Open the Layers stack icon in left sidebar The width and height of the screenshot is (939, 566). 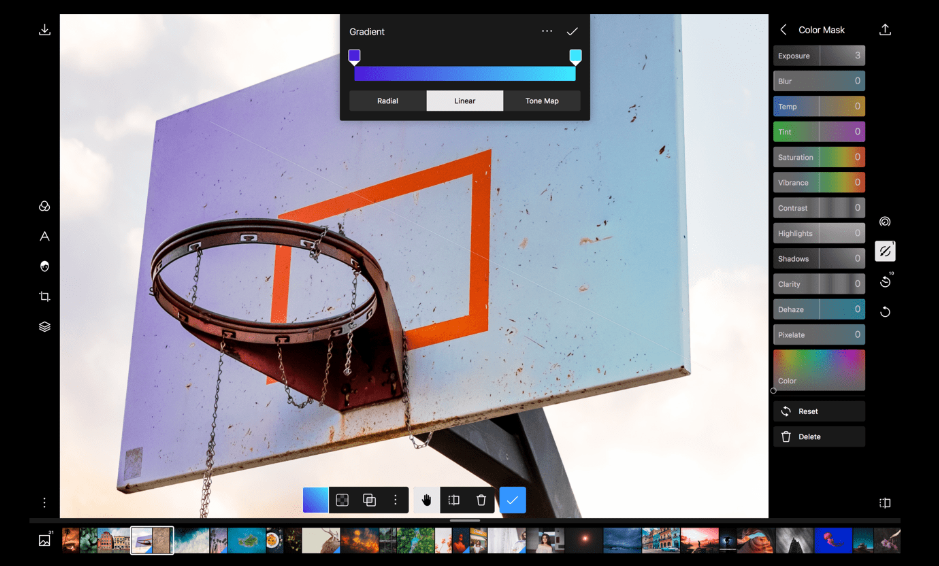pyautogui.click(x=44, y=326)
